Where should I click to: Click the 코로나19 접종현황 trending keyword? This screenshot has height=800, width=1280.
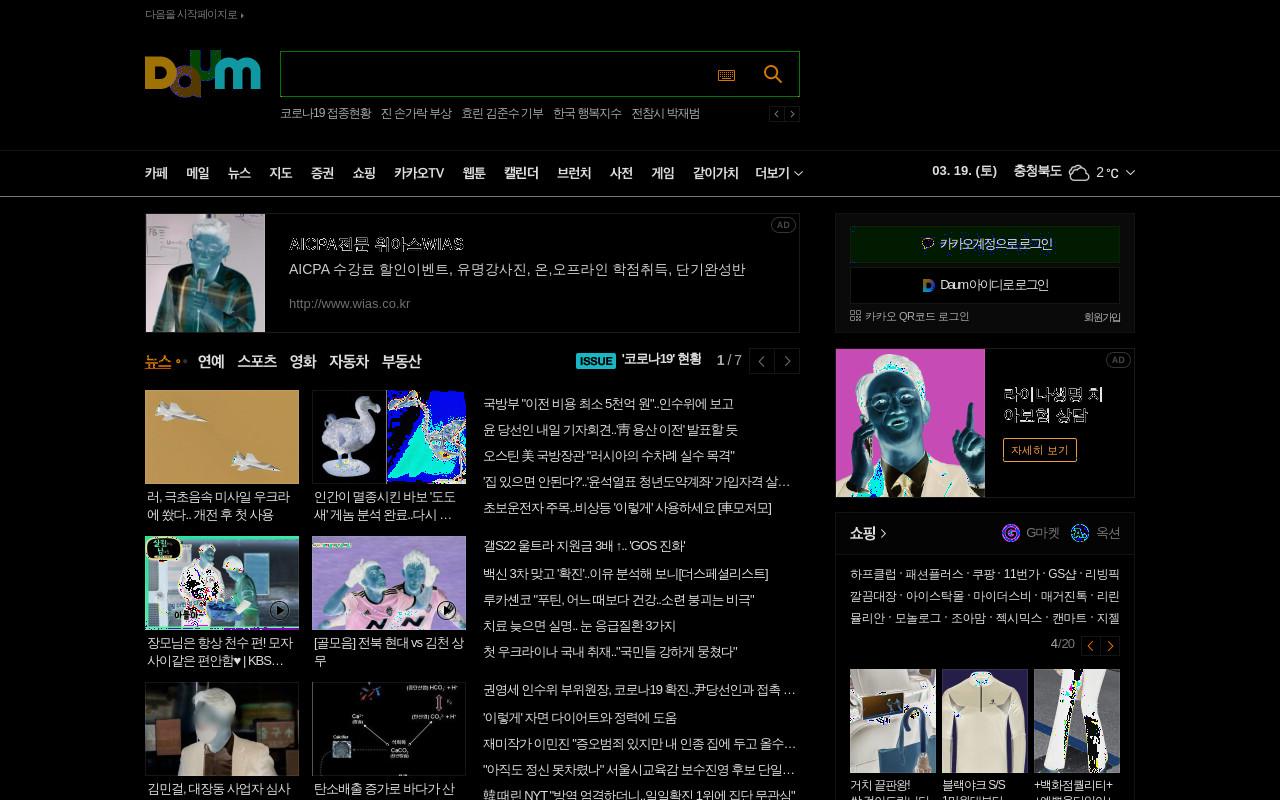(x=325, y=114)
